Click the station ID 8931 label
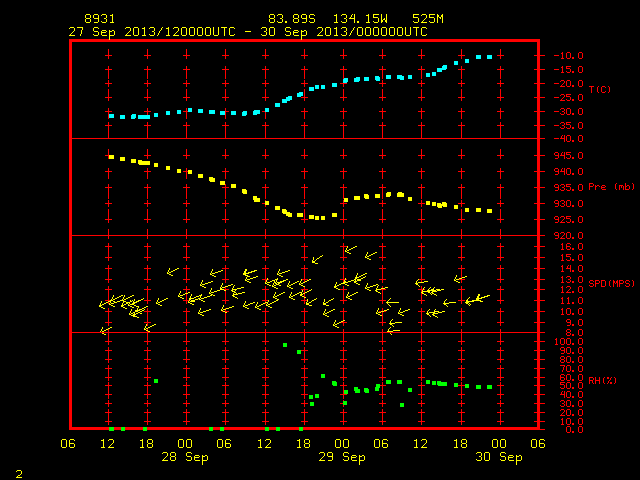Viewport: 640px width, 480px height. [x=100, y=19]
